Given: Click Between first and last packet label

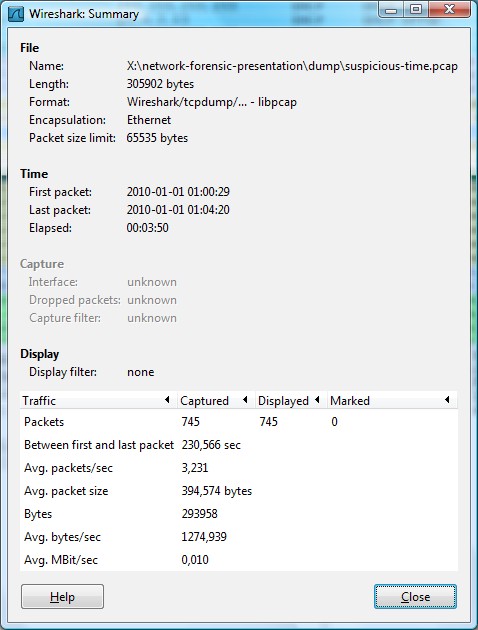Looking at the screenshot, I should (x=99, y=445).
